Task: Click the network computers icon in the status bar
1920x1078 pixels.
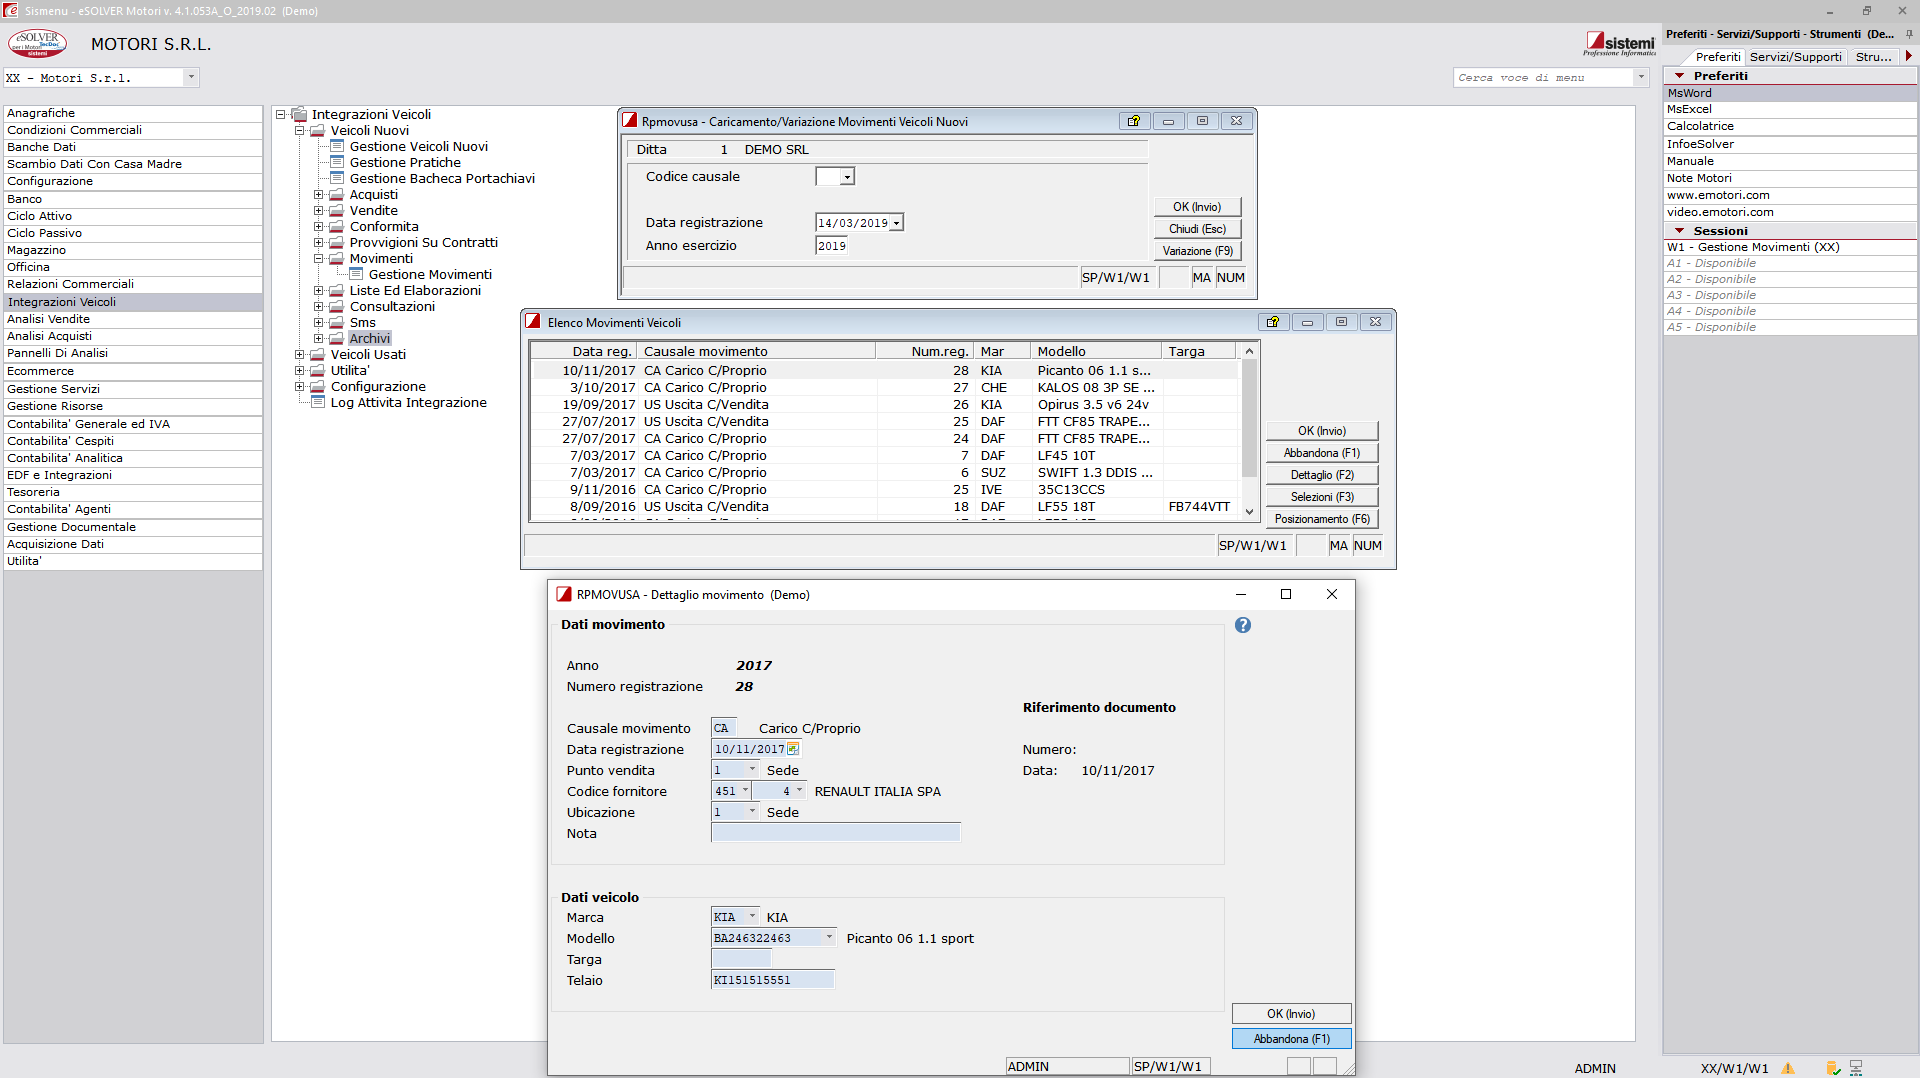Action: tap(1856, 1068)
